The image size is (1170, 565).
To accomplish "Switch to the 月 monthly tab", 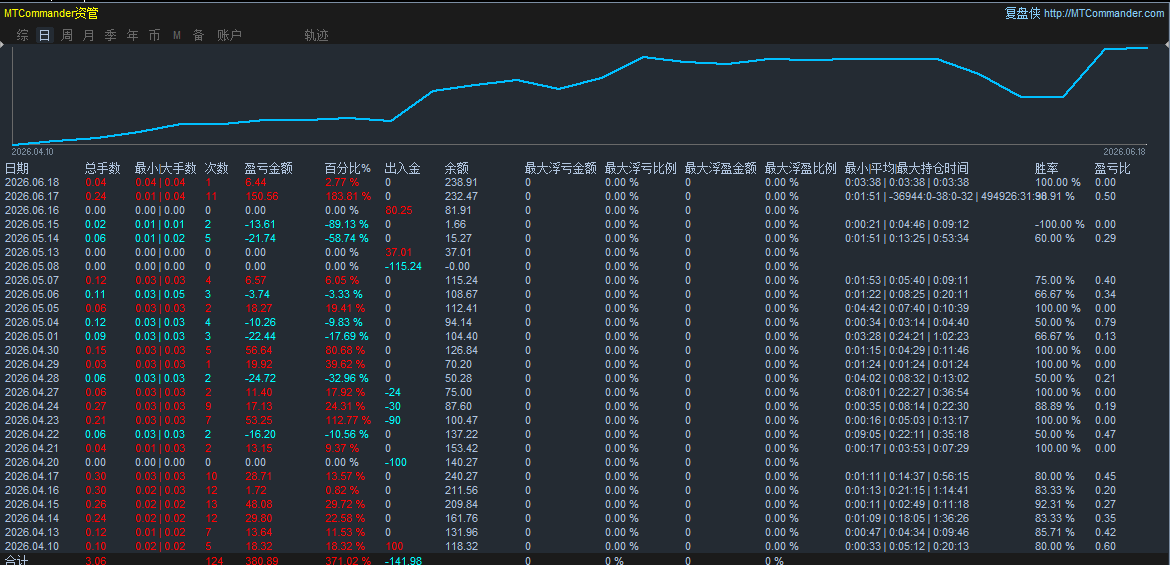I will pos(89,35).
